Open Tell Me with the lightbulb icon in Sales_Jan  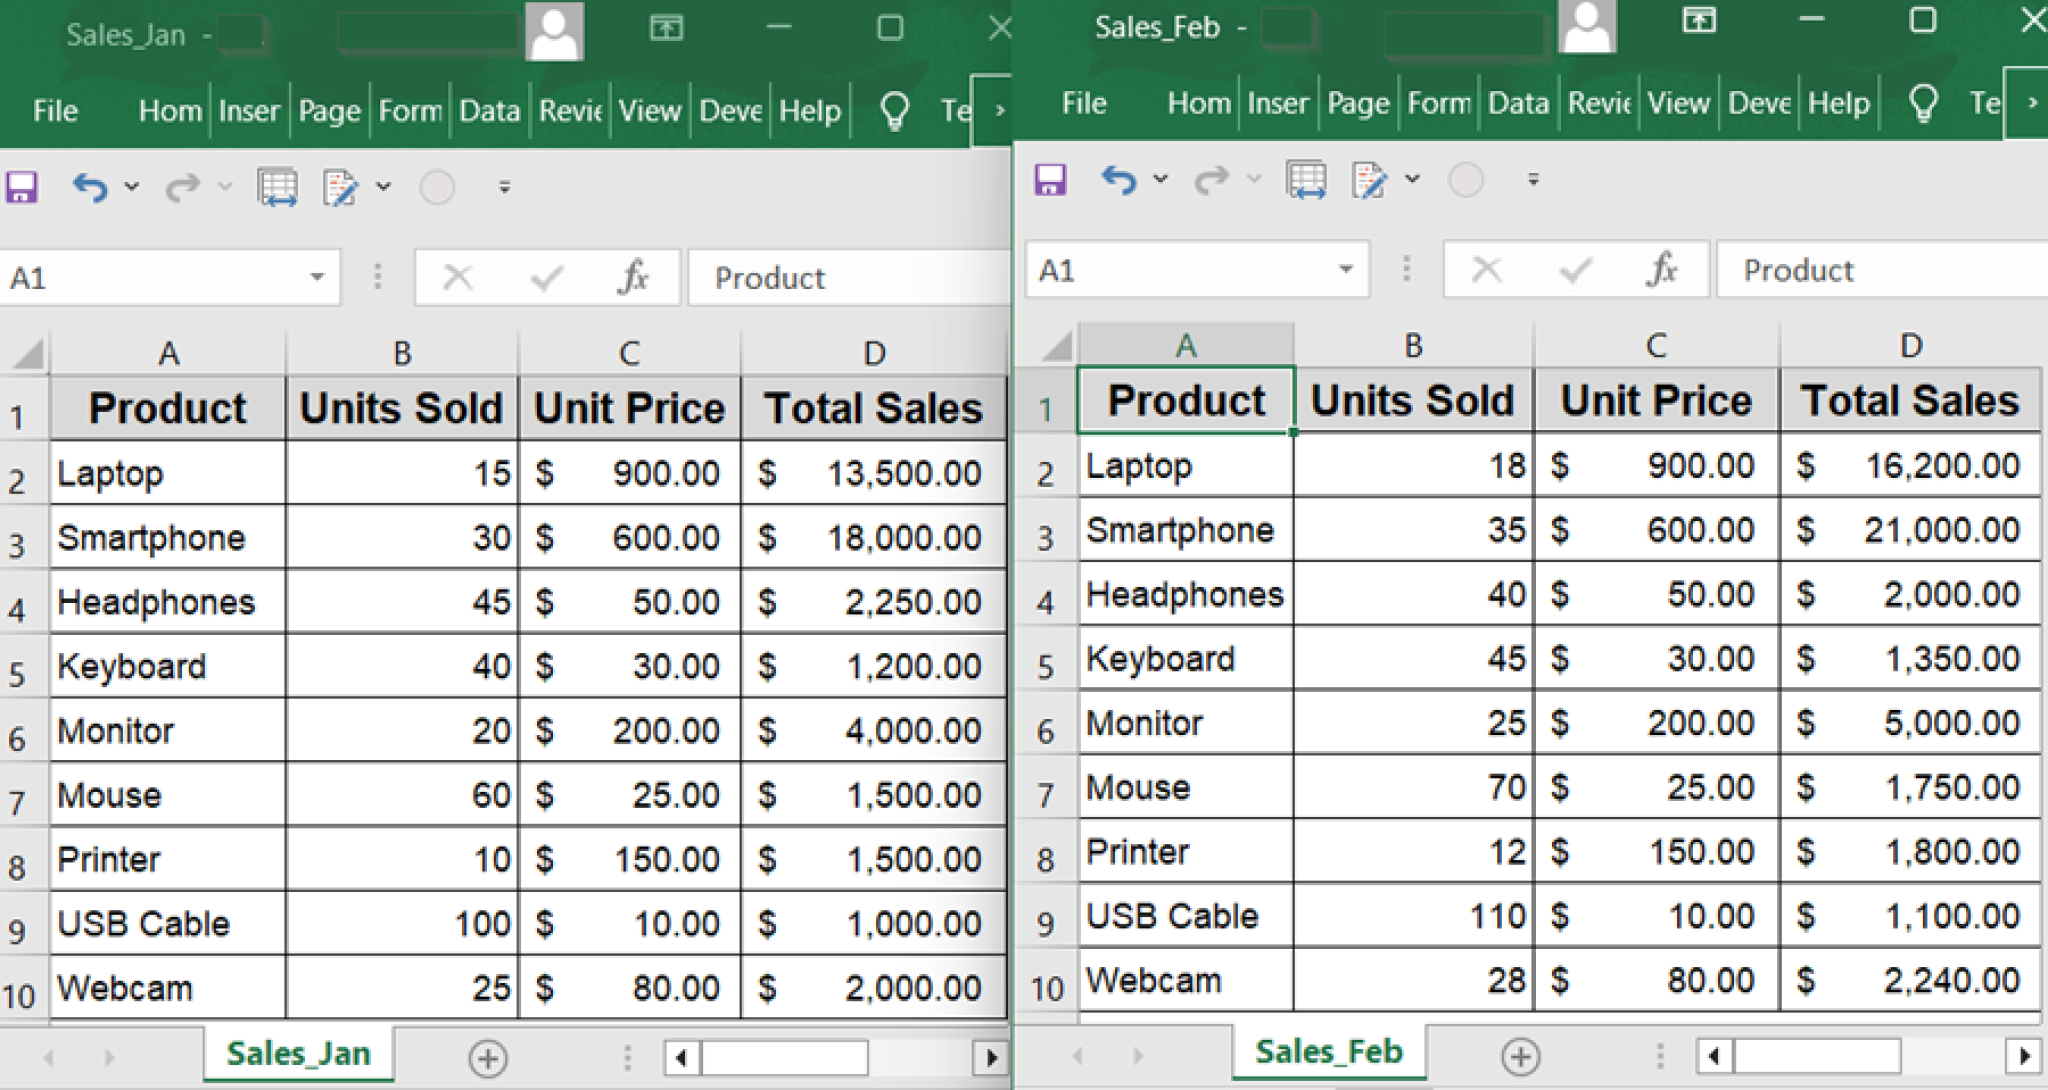tap(895, 110)
